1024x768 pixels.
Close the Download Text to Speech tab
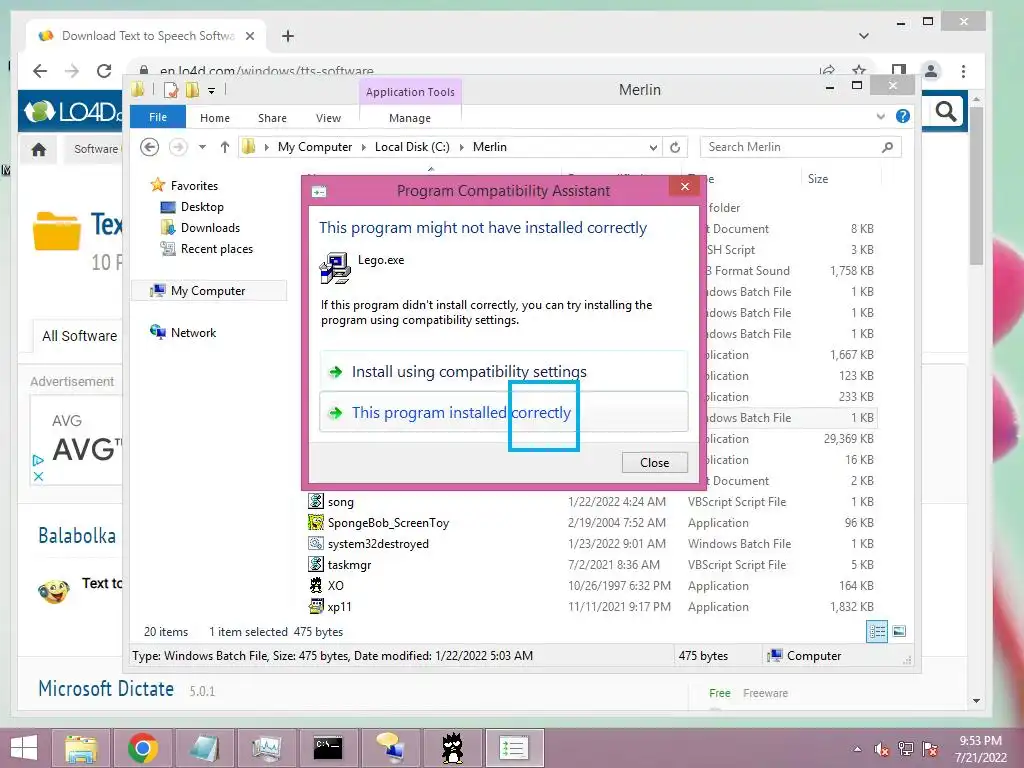(249, 36)
